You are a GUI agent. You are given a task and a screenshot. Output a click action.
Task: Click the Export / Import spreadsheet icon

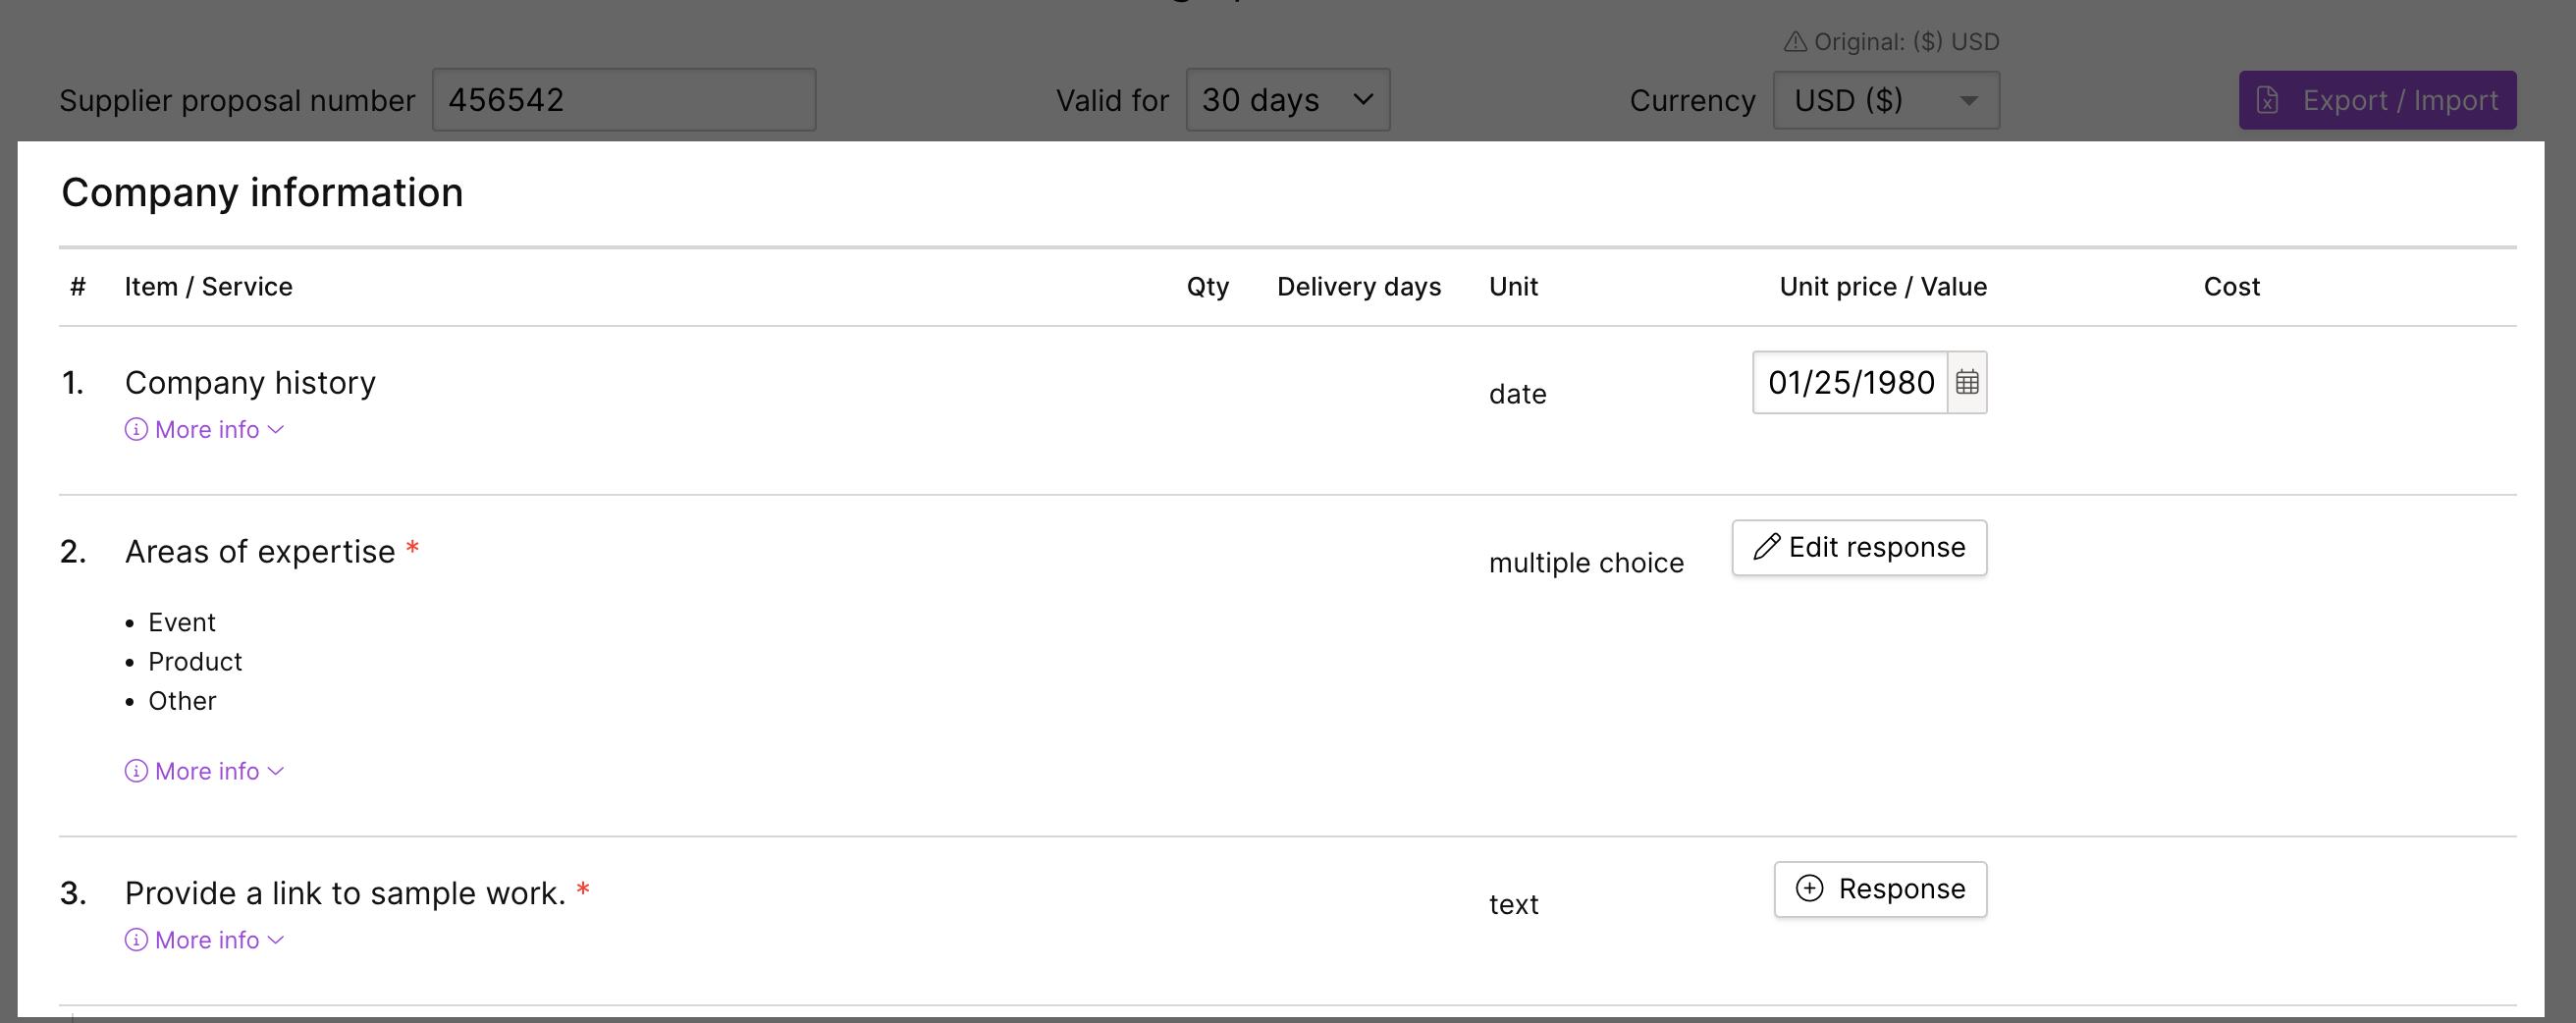[x=2267, y=100]
